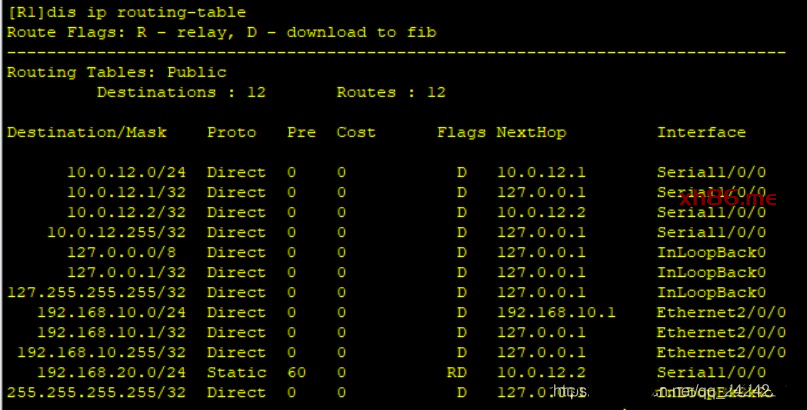Click the red xh86.me watermark
Screen dimensions: 807x410
(x=727, y=199)
